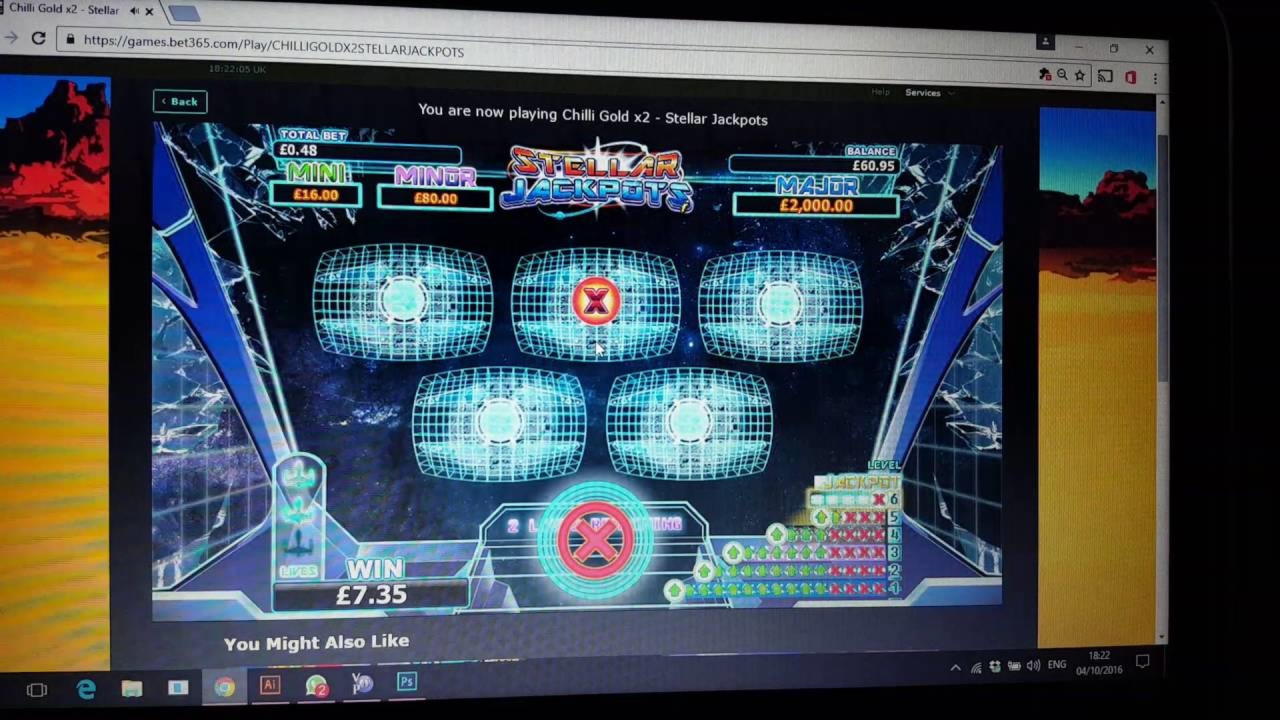Open Adobe Illustrator from the taskbar
This screenshot has height=720, width=1280.
click(270, 685)
